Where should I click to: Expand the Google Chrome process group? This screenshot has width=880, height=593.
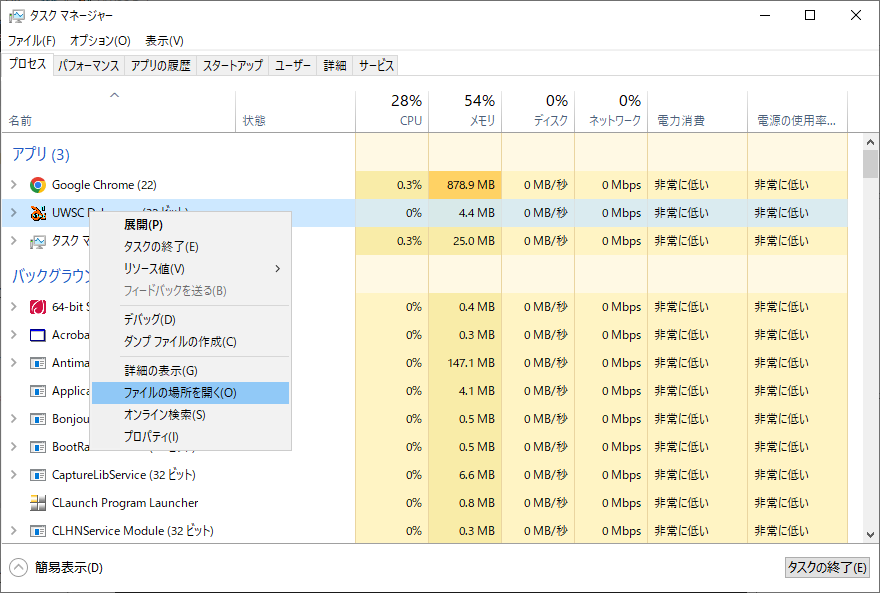[14, 185]
